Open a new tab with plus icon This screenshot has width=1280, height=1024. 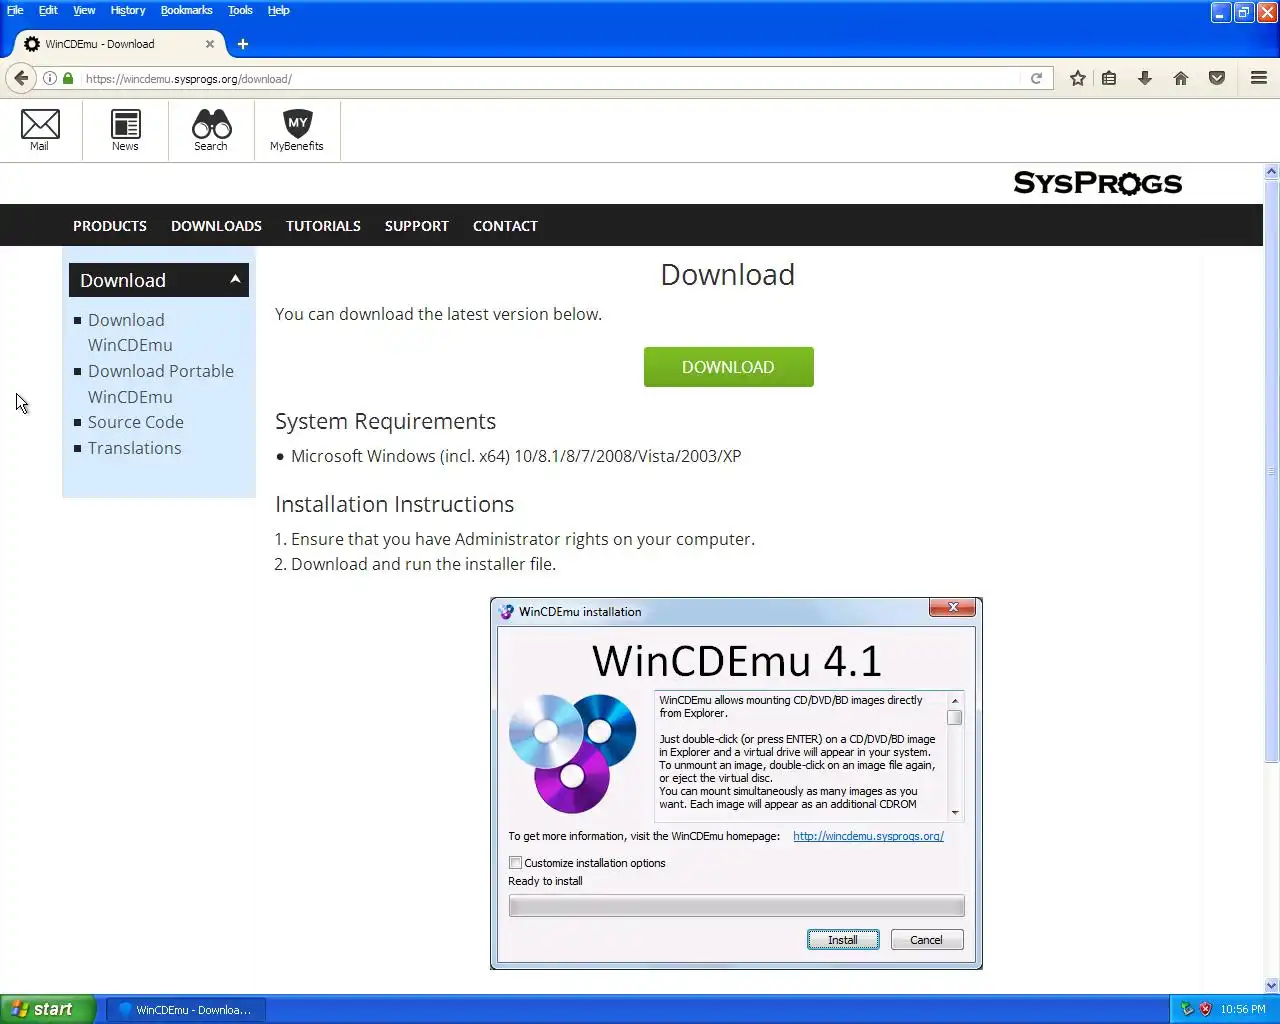click(243, 44)
